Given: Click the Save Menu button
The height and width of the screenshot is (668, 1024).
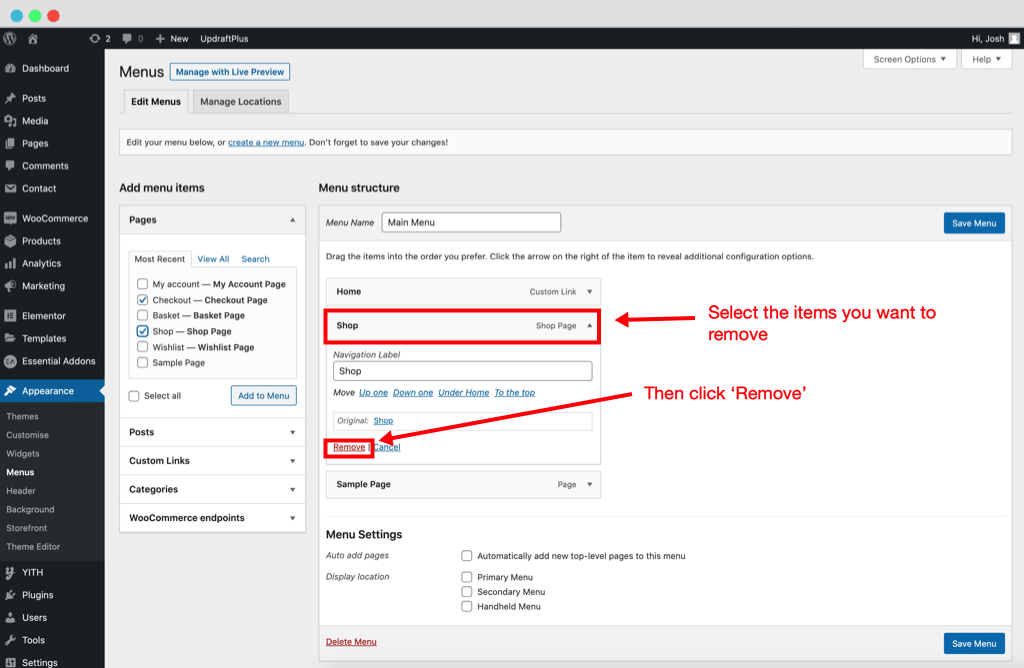Looking at the screenshot, I should [x=973, y=222].
